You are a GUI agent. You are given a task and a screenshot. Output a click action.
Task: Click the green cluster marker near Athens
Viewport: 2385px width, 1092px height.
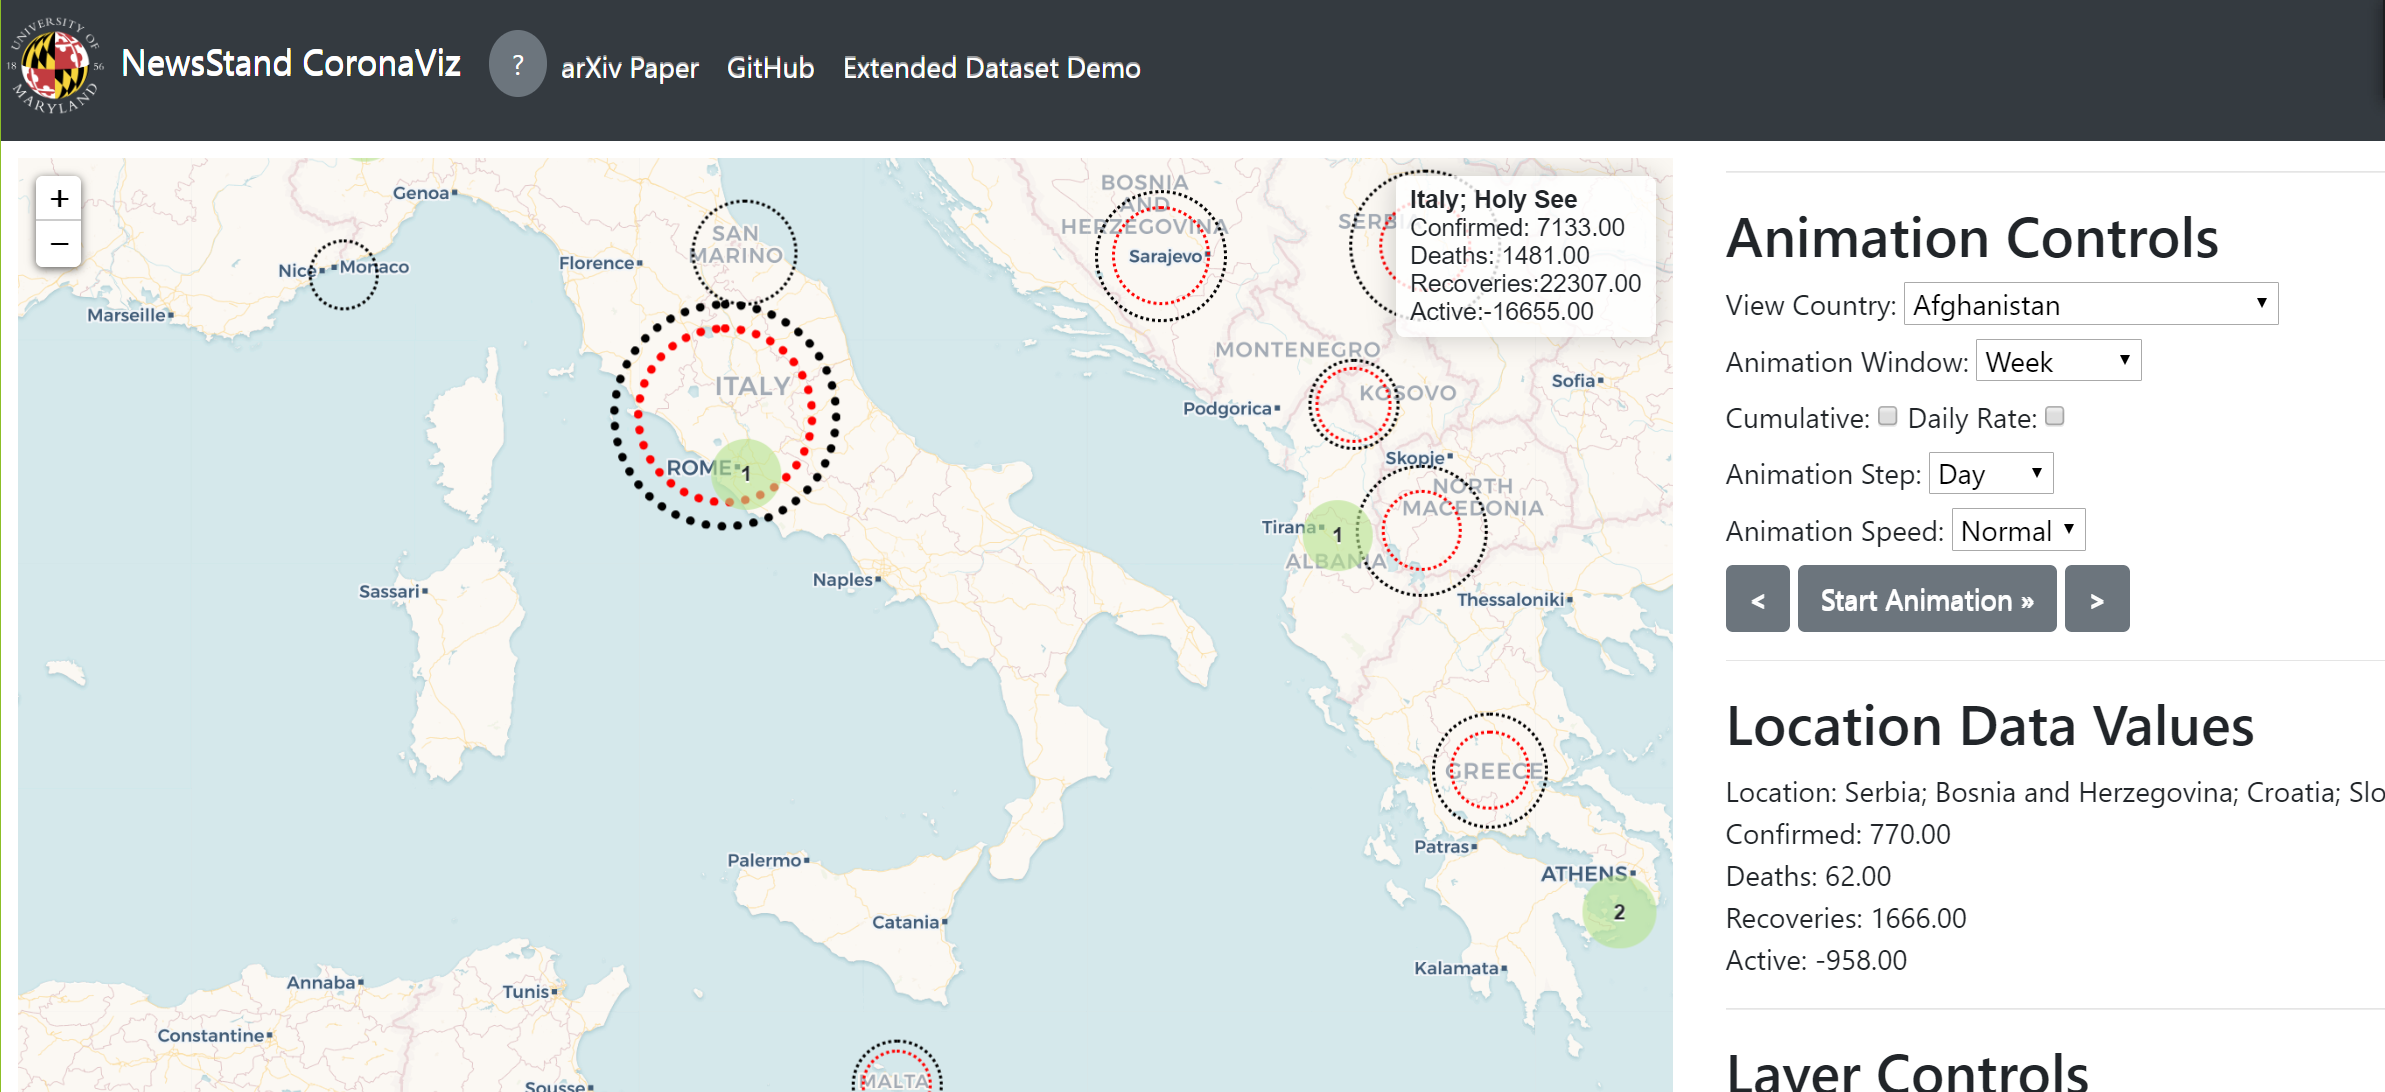pos(1618,912)
